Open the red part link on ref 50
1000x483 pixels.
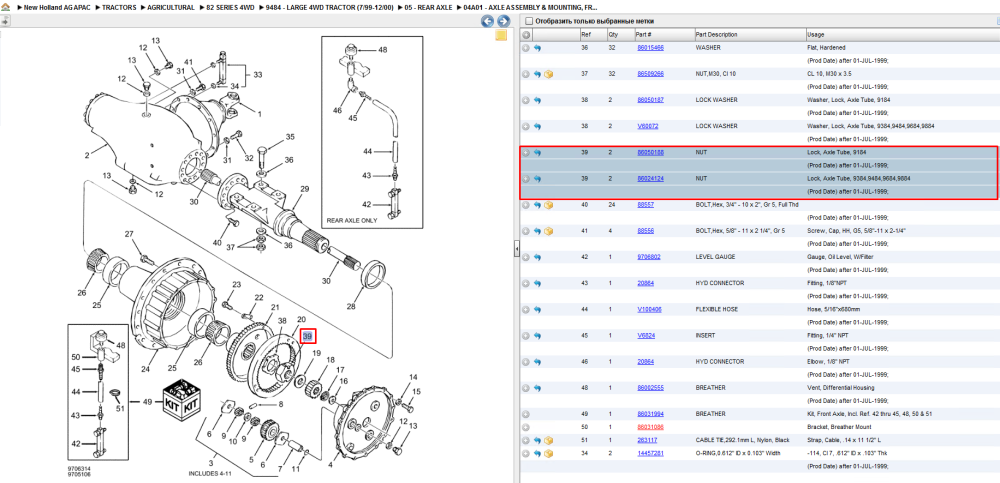coord(651,427)
